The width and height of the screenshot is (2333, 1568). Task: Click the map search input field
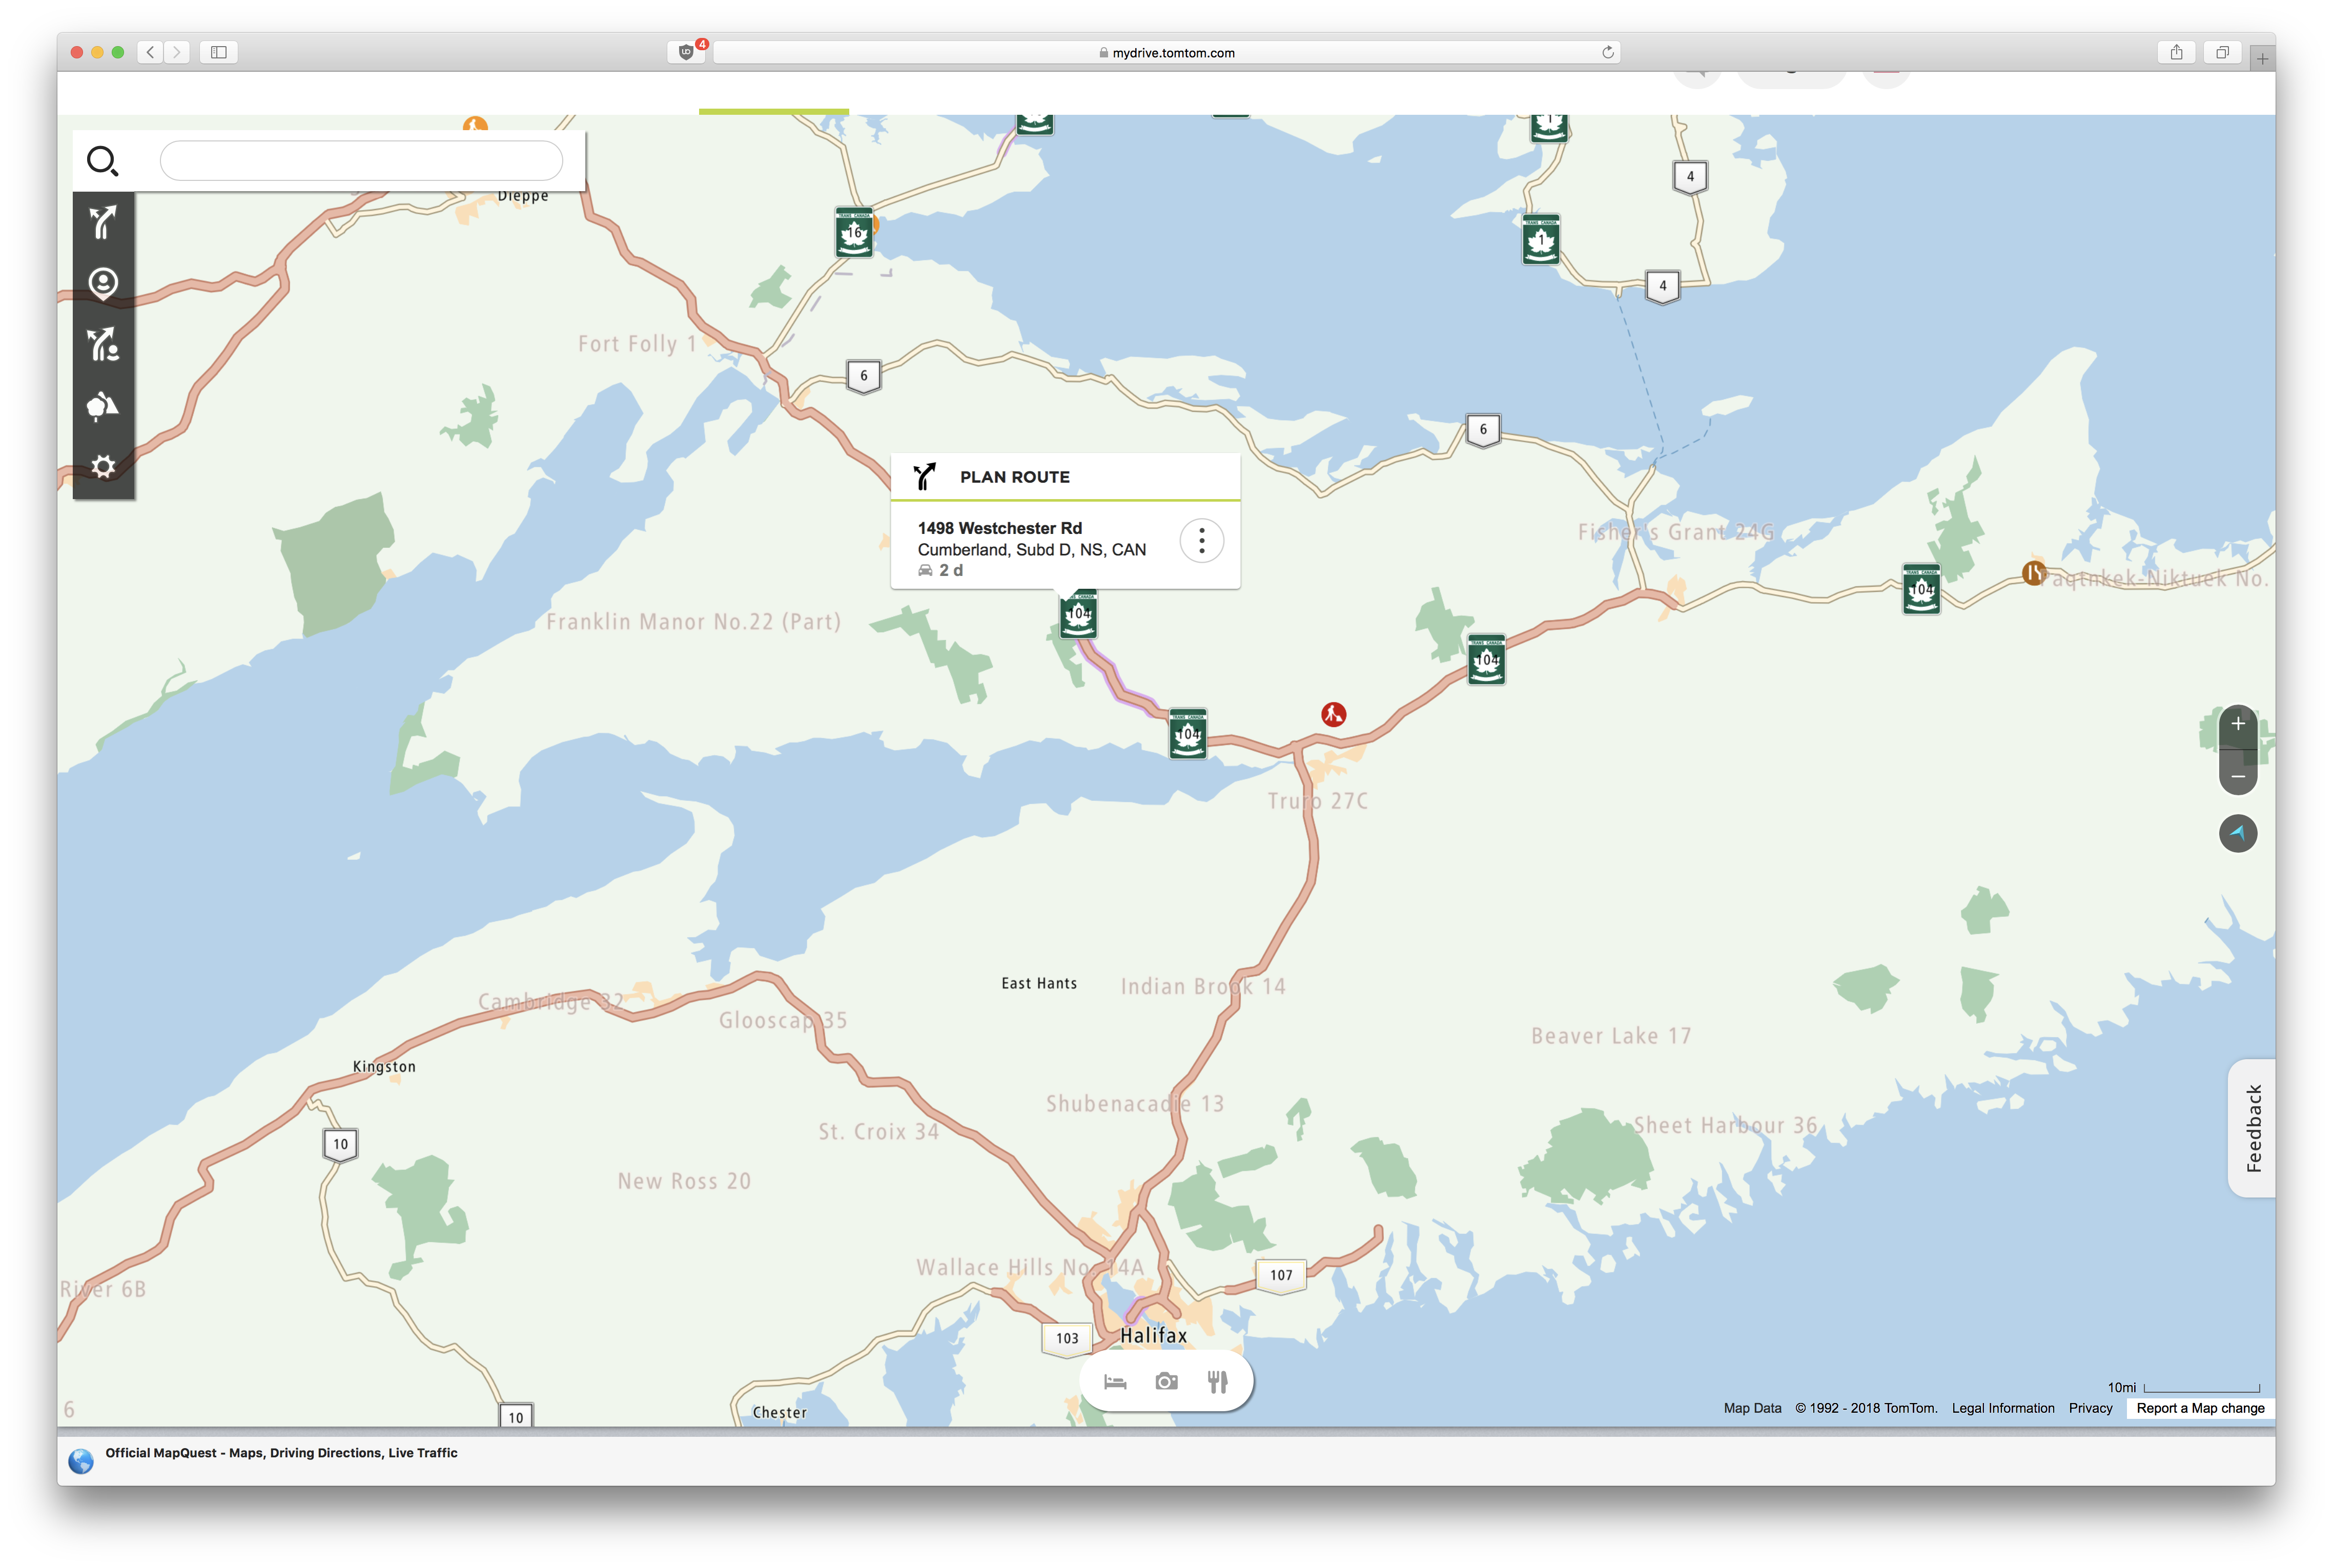(361, 160)
